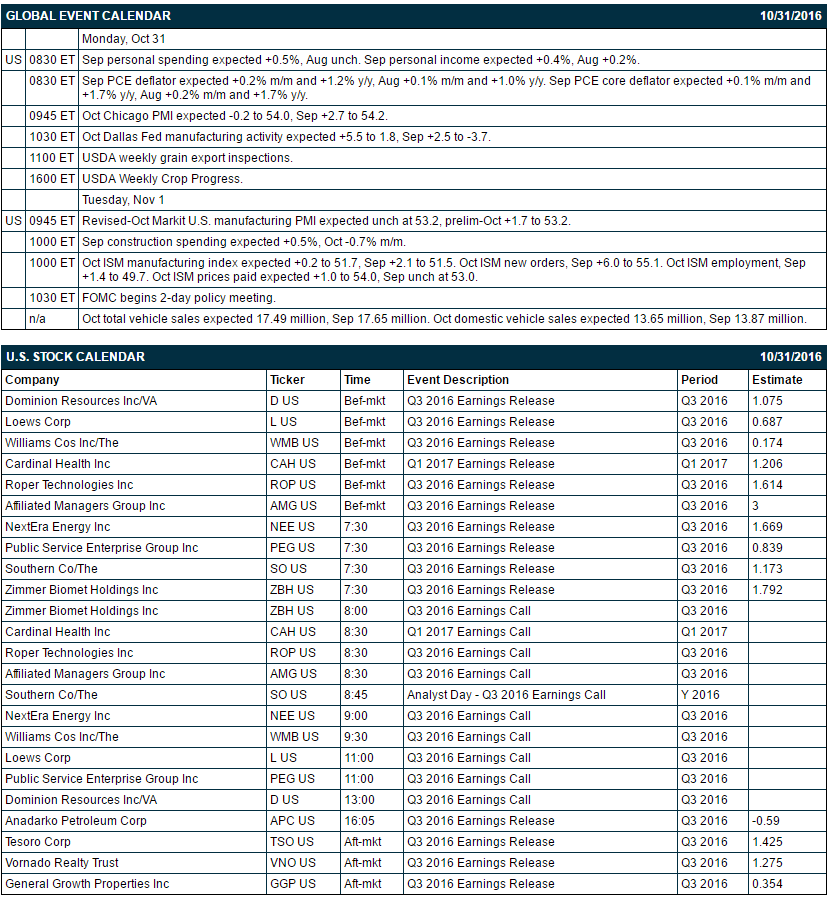Click PEG US ticker in 7:30 row
The height and width of the screenshot is (897, 831).
pyautogui.click(x=292, y=548)
